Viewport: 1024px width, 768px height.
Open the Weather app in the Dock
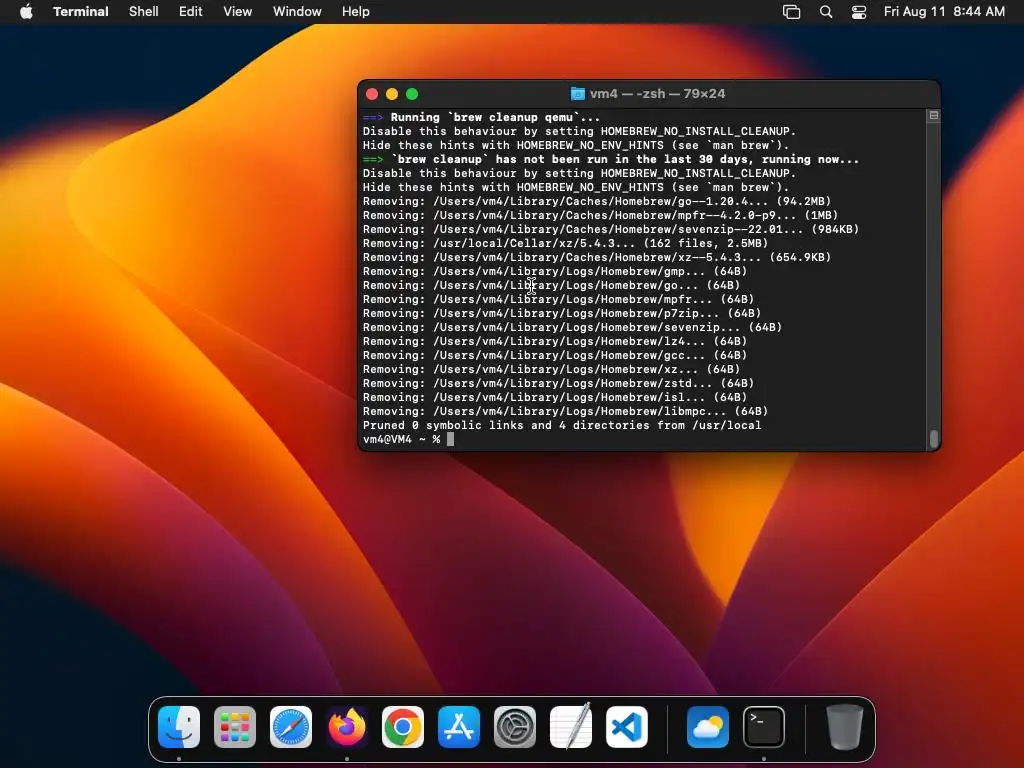click(708, 727)
